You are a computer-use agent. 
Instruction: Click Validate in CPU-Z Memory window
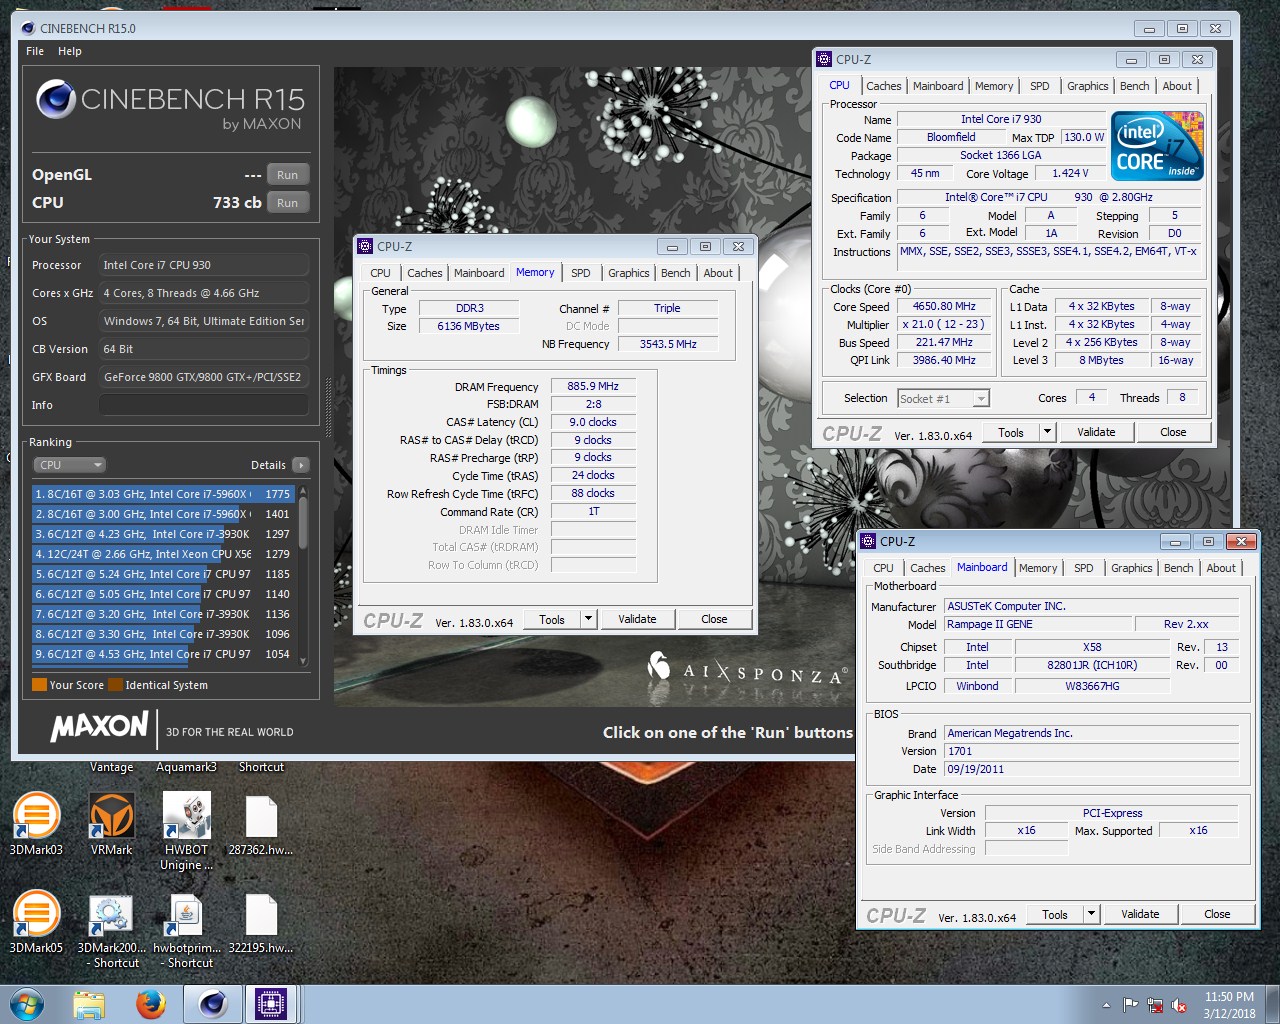point(637,619)
